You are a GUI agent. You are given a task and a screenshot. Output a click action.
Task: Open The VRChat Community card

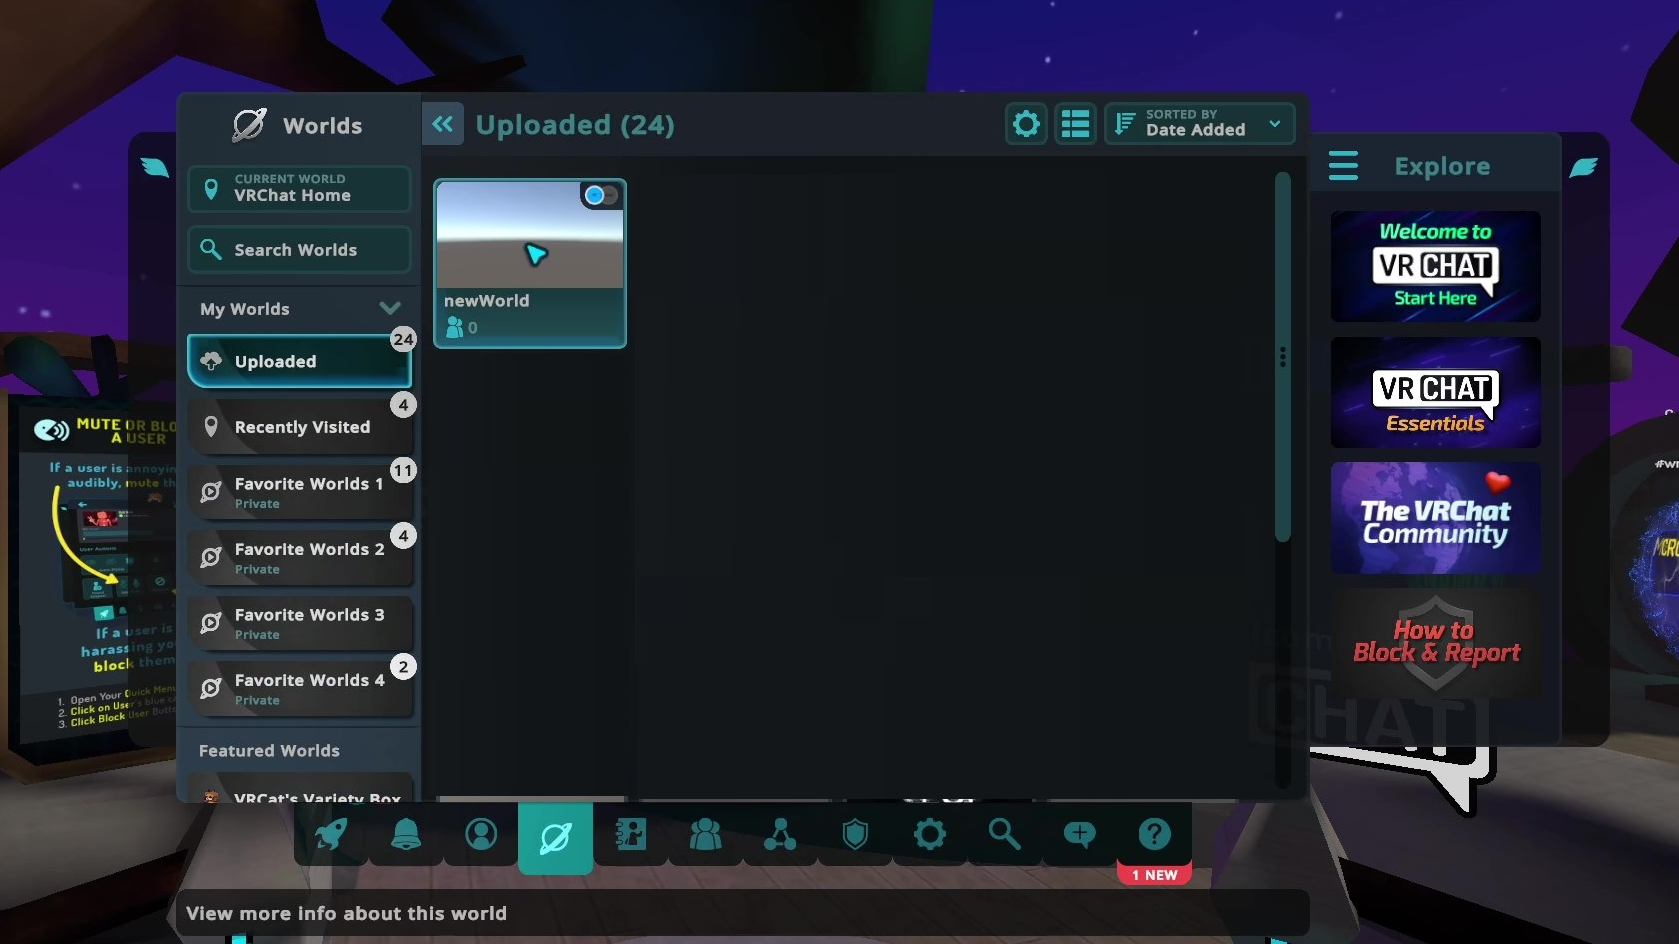pos(1435,518)
